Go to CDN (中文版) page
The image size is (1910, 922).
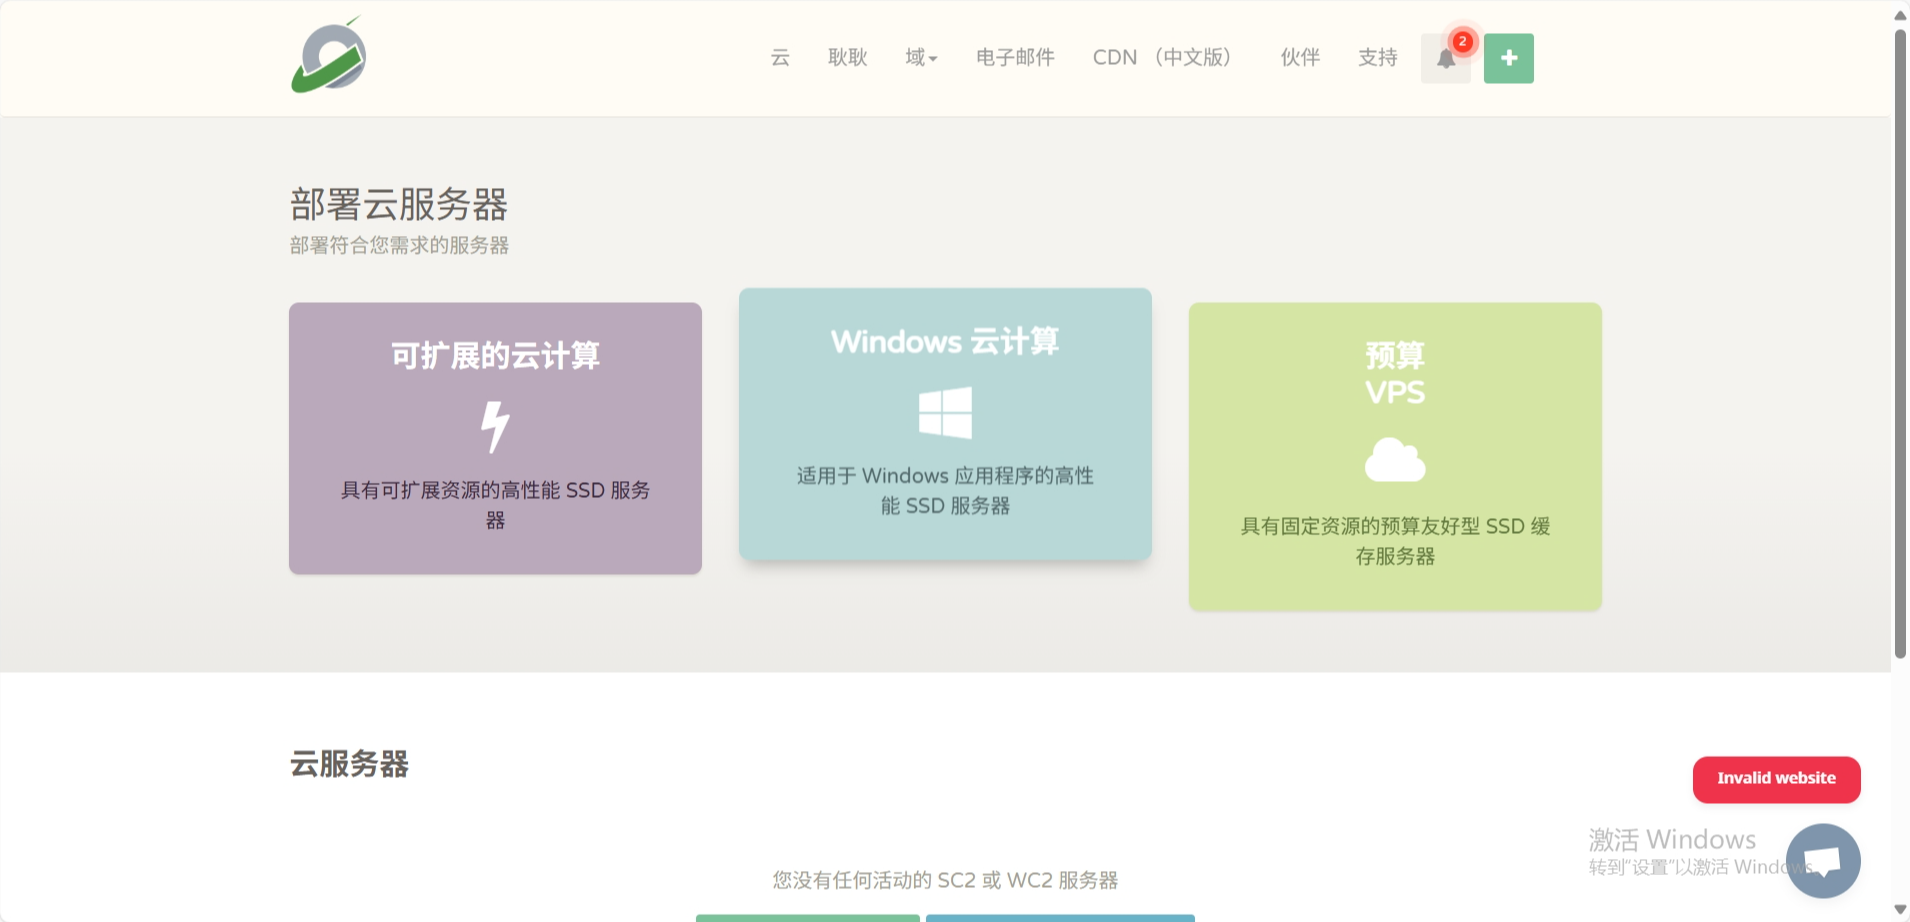(x=1161, y=58)
